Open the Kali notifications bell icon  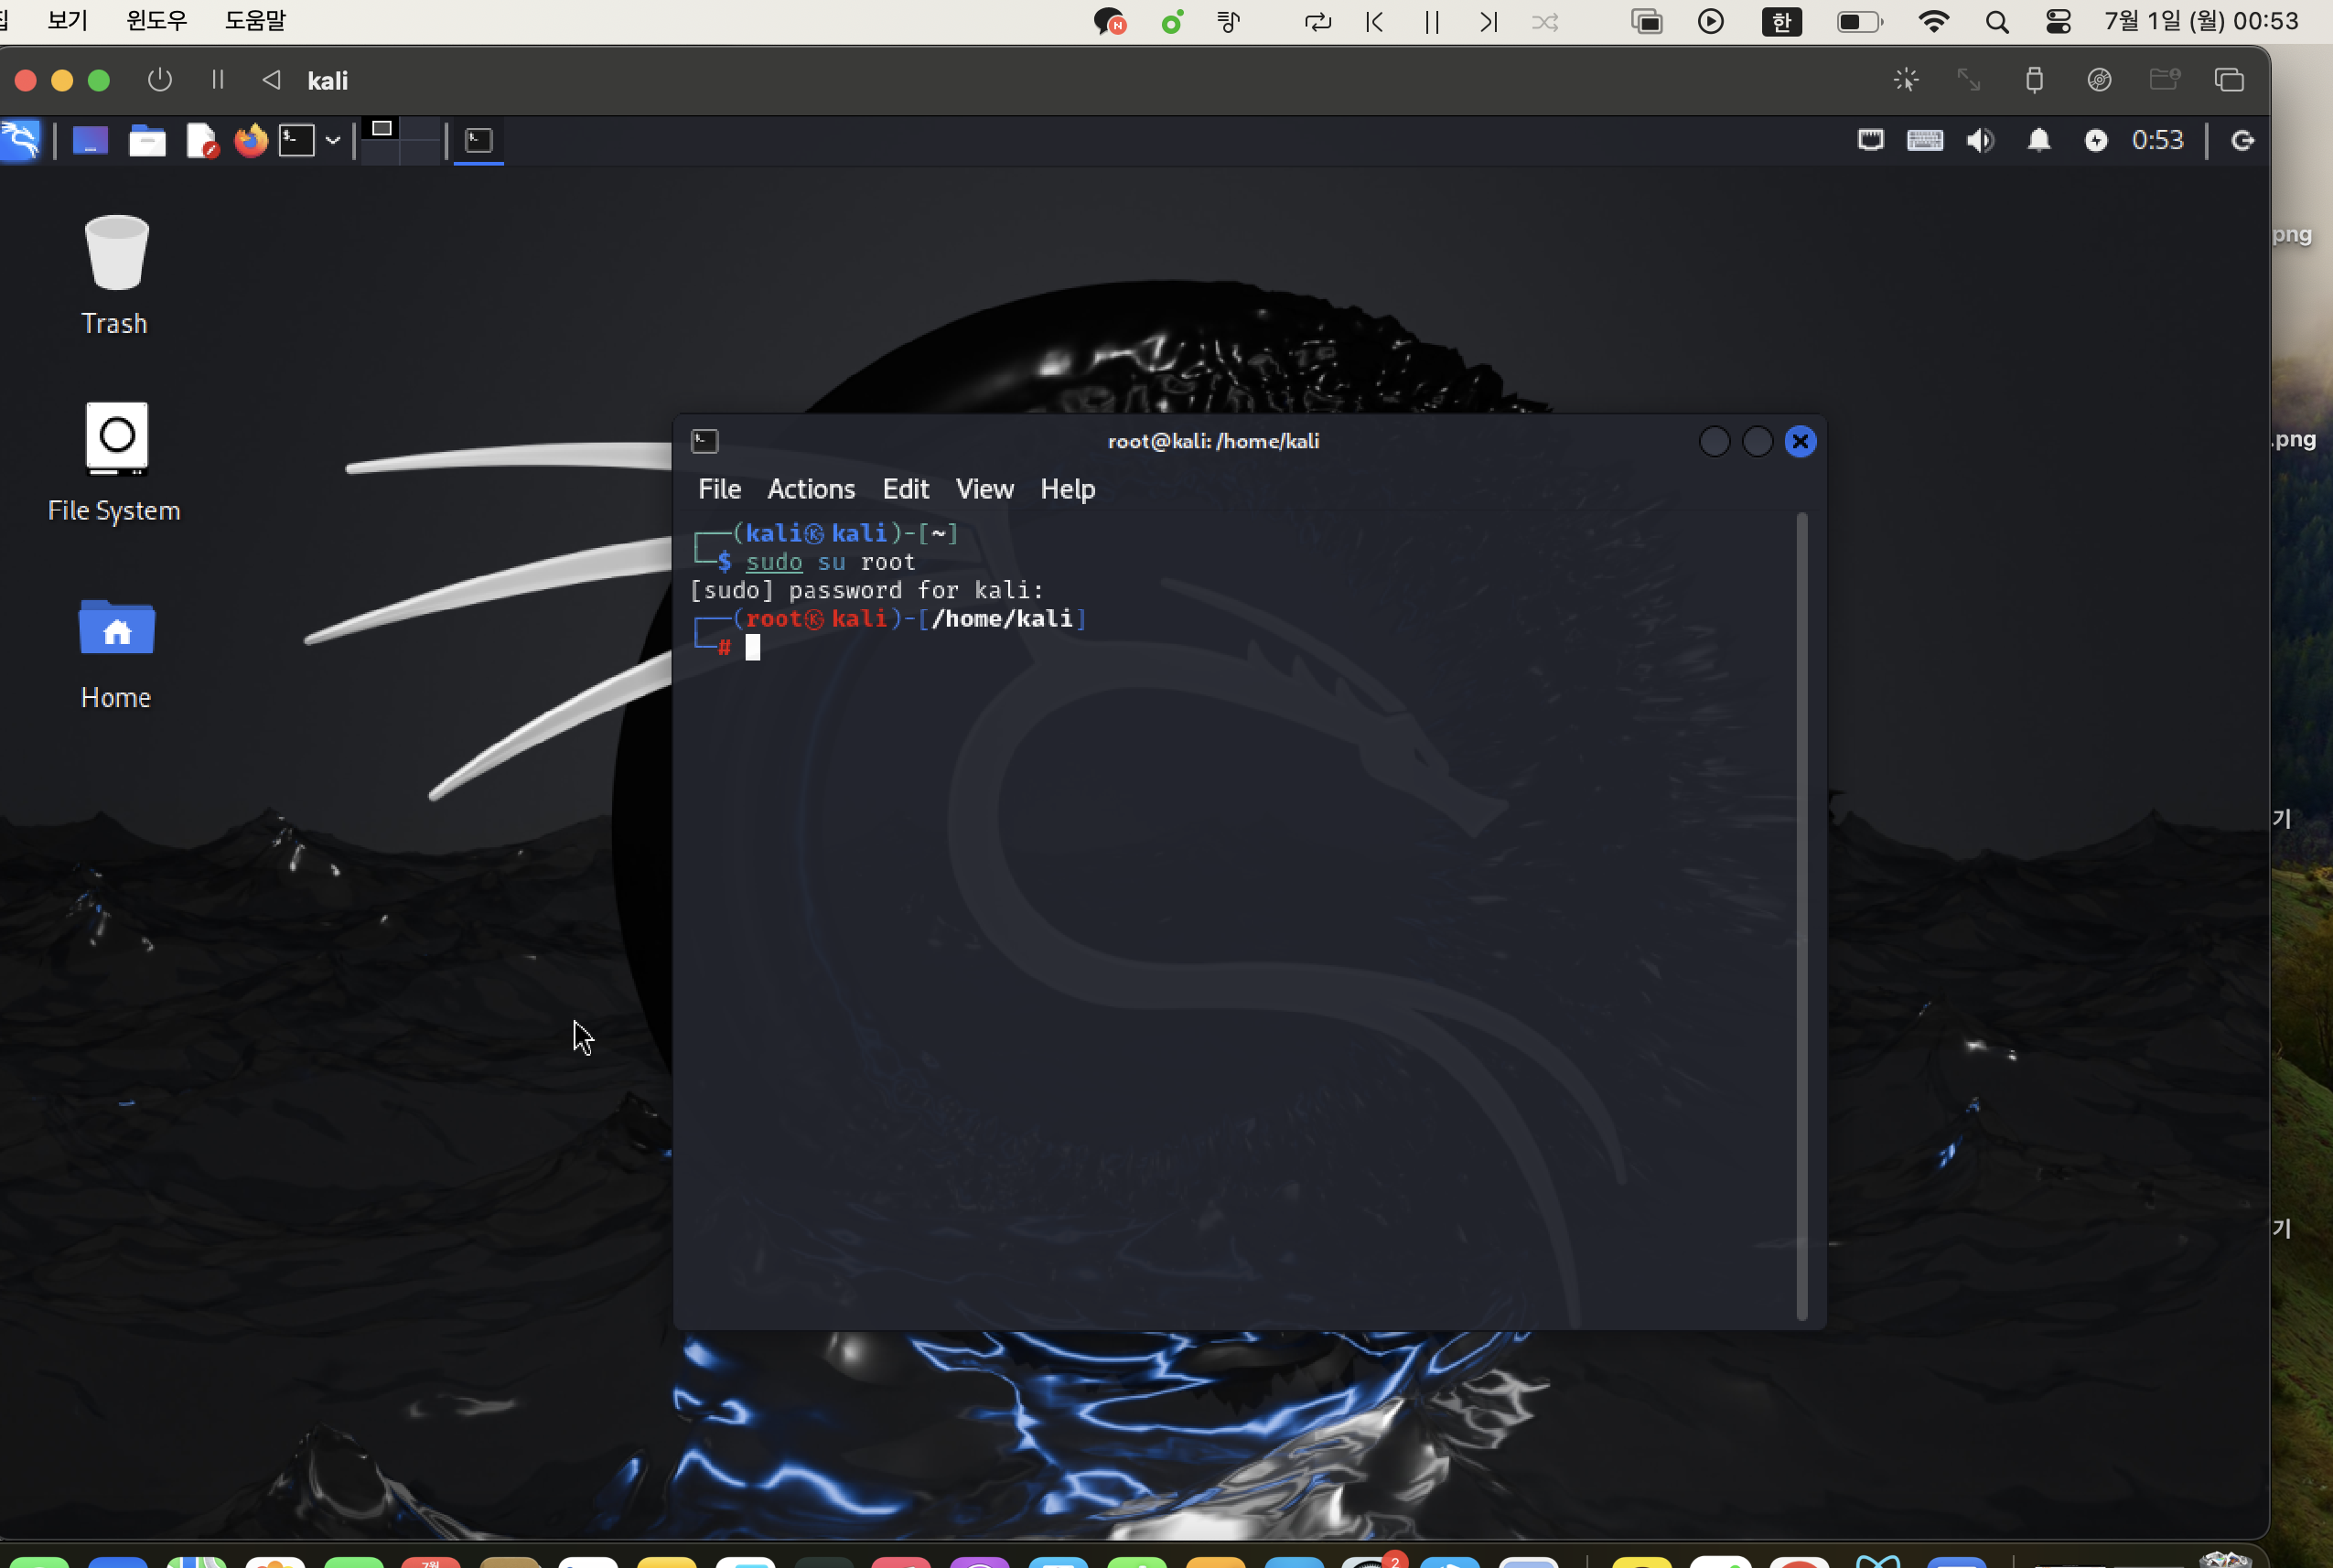pyautogui.click(x=2038, y=140)
